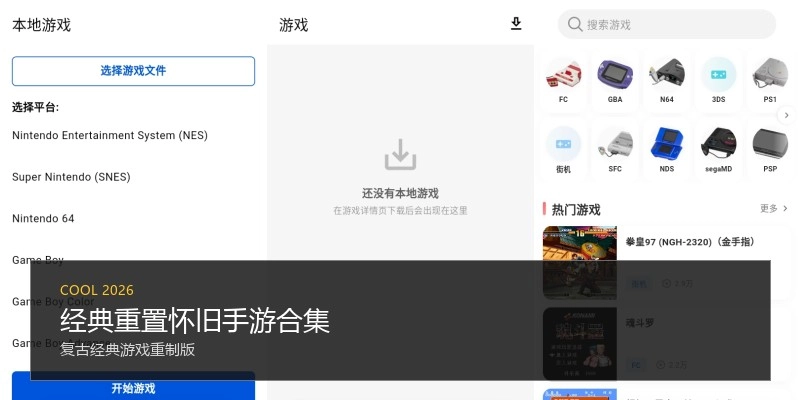This screenshot has height=400, width=800.
Task: Click the 选择游戏文件 button
Action: point(133,71)
